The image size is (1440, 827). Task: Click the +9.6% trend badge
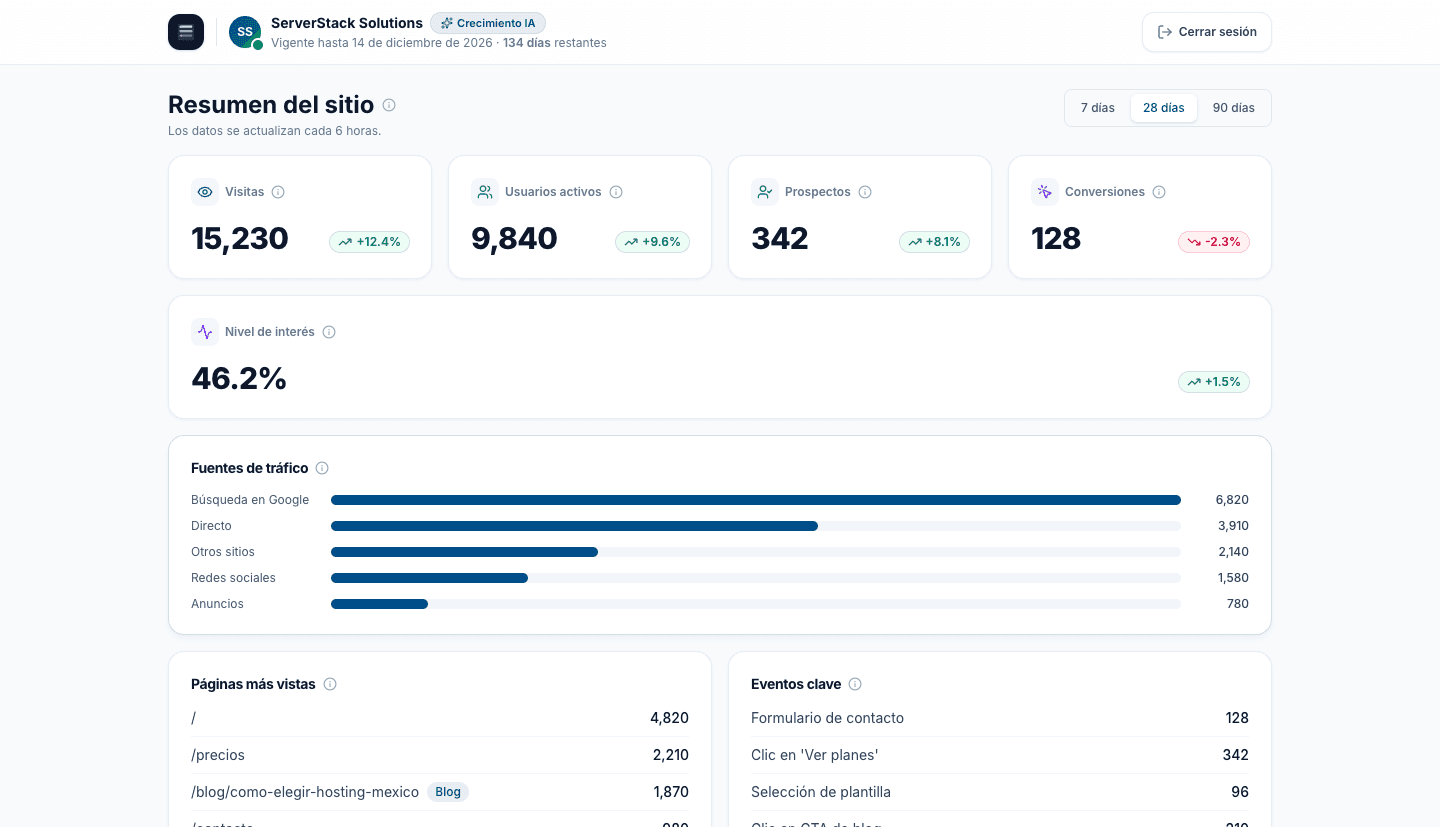tap(652, 242)
